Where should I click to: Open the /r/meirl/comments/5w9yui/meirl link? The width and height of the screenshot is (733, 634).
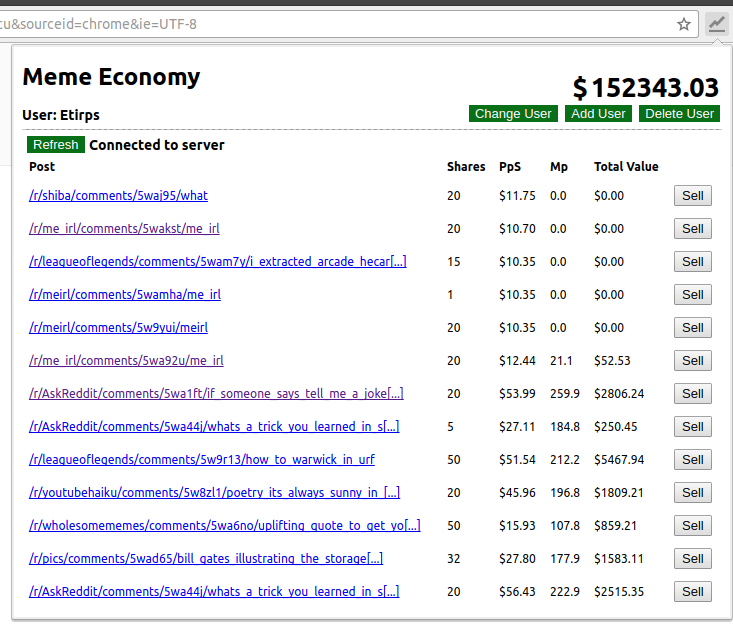pos(118,328)
